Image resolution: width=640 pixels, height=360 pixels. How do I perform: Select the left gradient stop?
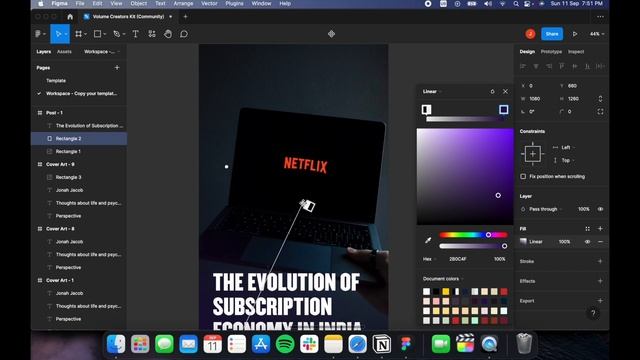tap(427, 109)
